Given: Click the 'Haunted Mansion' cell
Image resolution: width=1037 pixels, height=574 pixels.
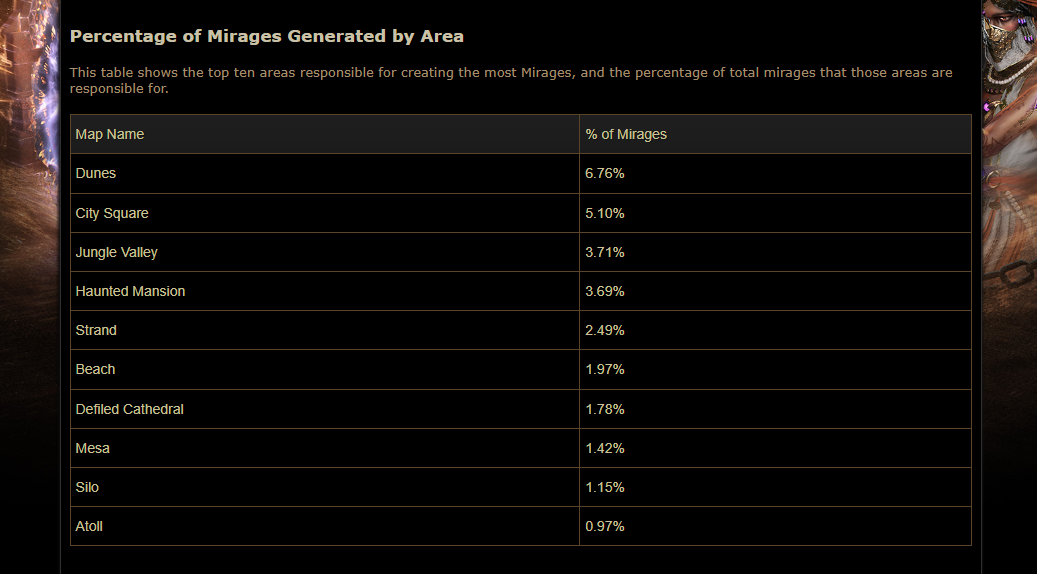Looking at the screenshot, I should [325, 291].
